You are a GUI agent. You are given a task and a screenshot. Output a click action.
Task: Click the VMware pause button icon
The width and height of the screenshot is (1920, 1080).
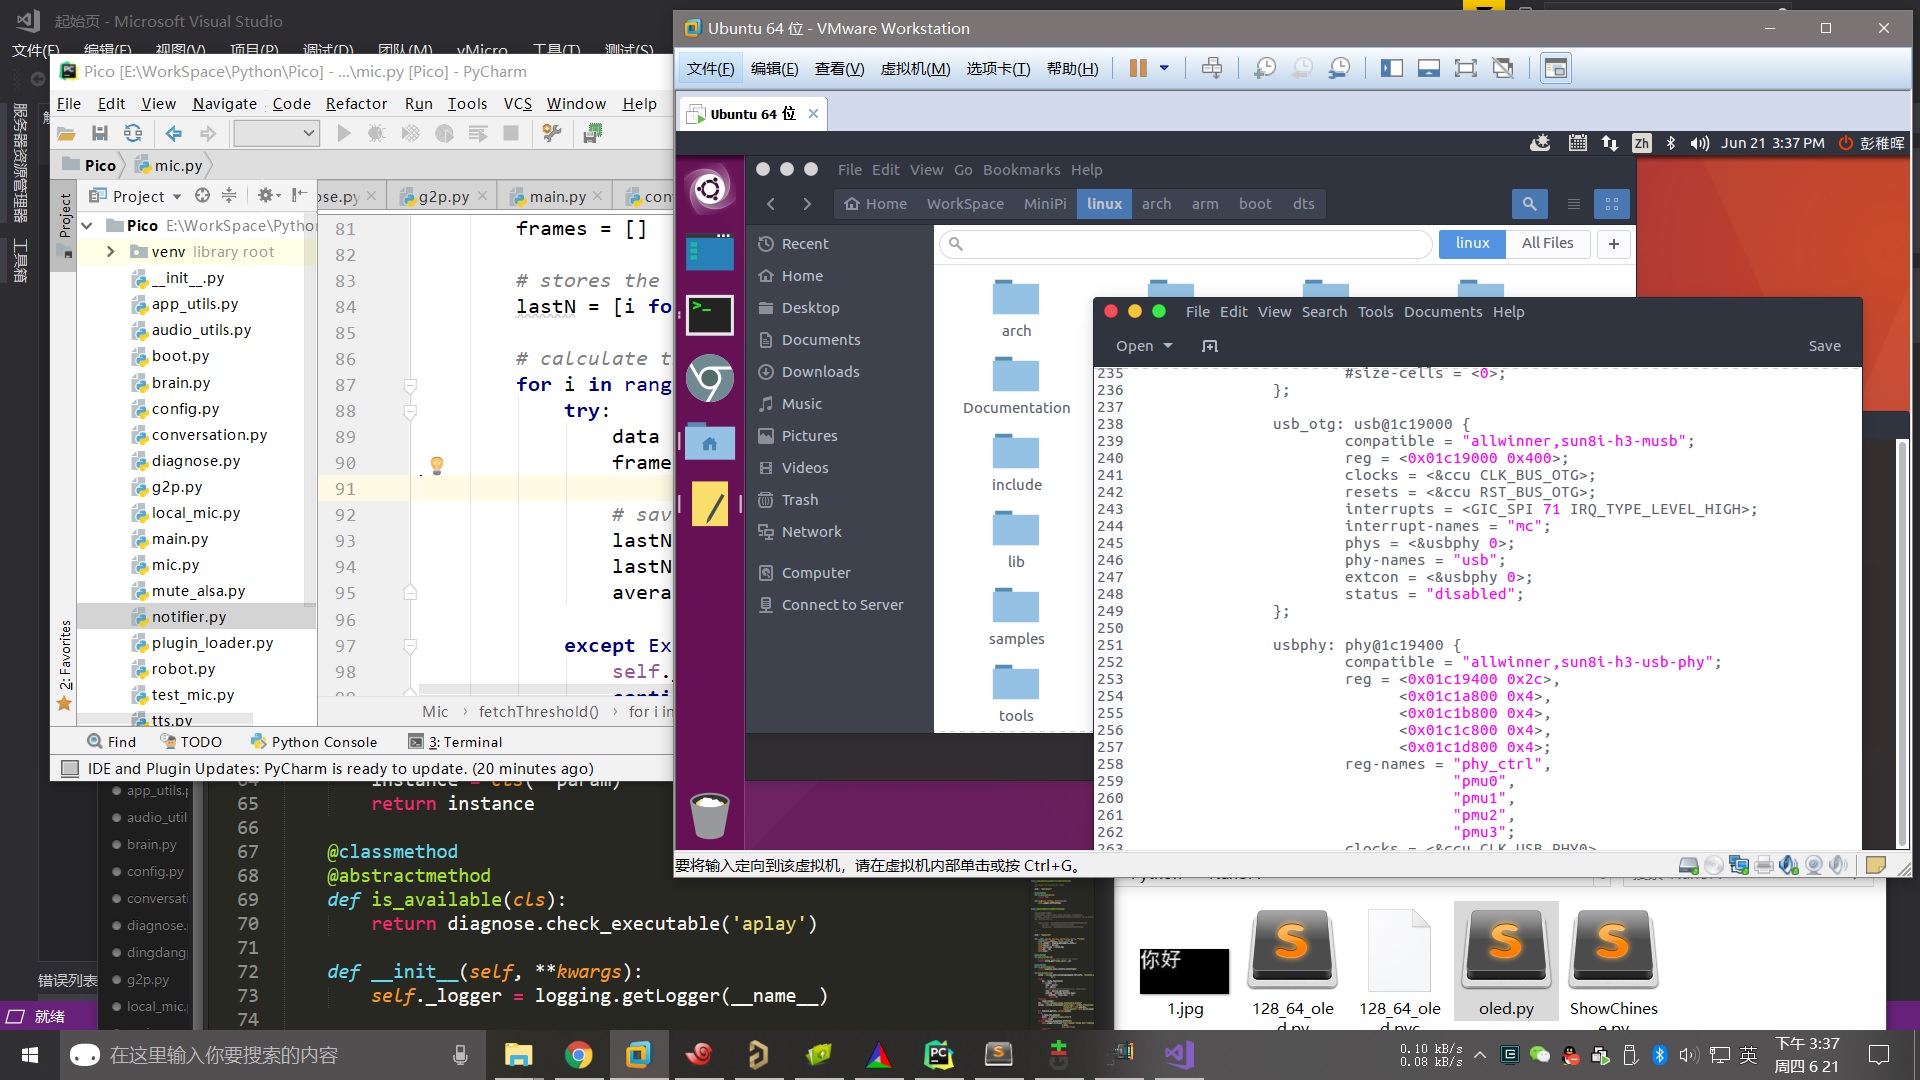click(x=1138, y=68)
